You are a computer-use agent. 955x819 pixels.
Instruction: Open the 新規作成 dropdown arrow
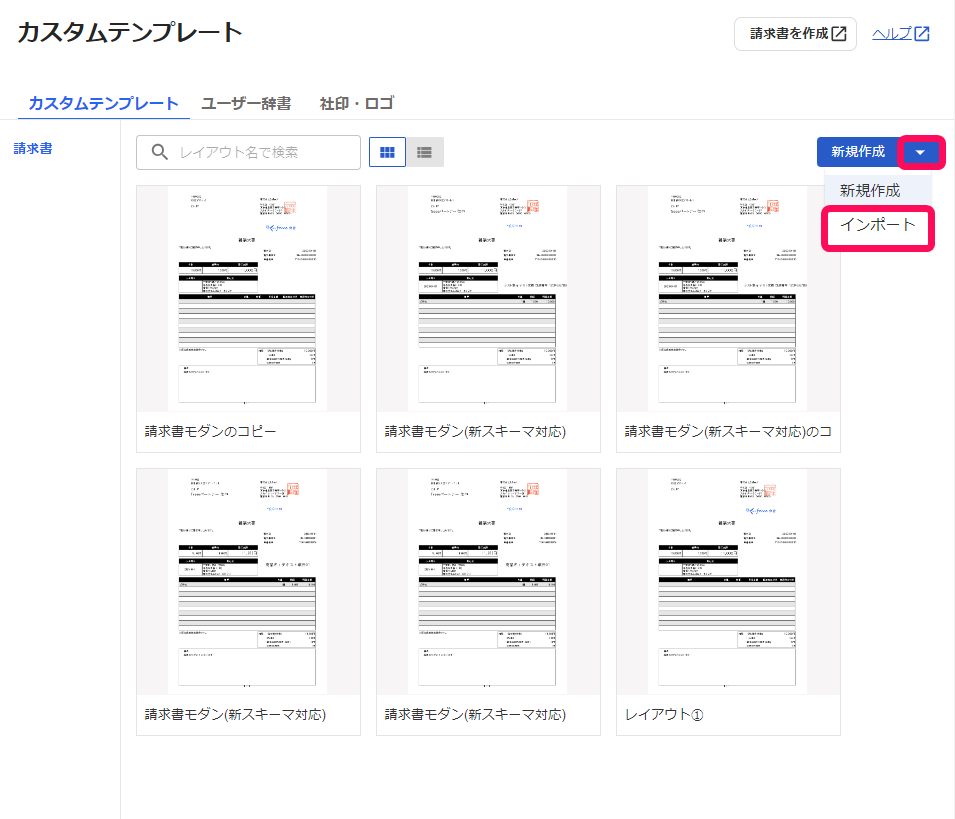tap(920, 152)
